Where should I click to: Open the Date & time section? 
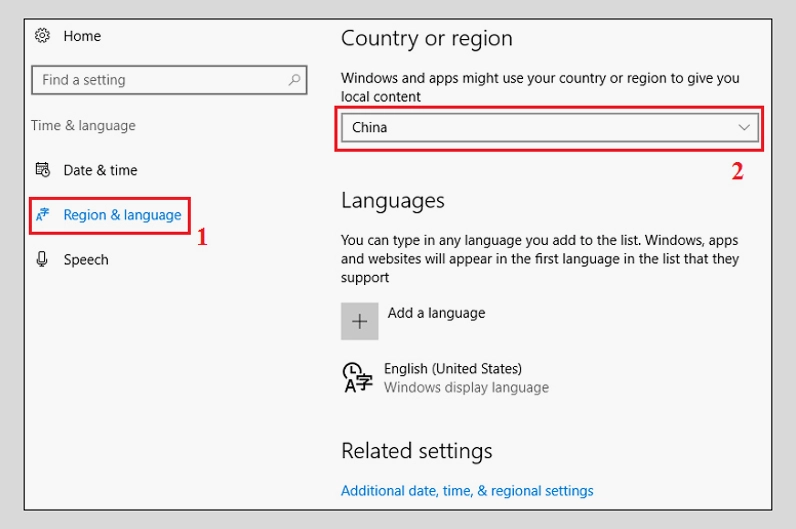coord(100,170)
